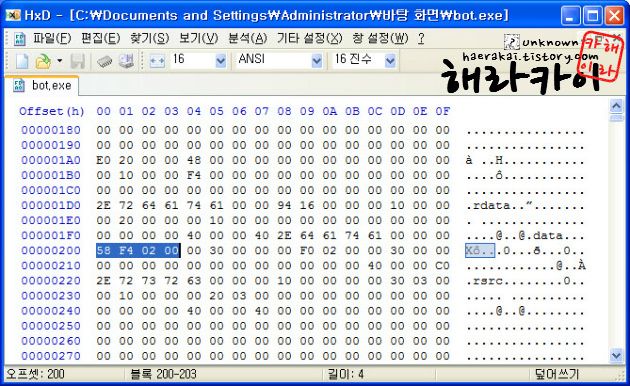Close the HxD window
The image size is (630, 386).
point(614,16)
